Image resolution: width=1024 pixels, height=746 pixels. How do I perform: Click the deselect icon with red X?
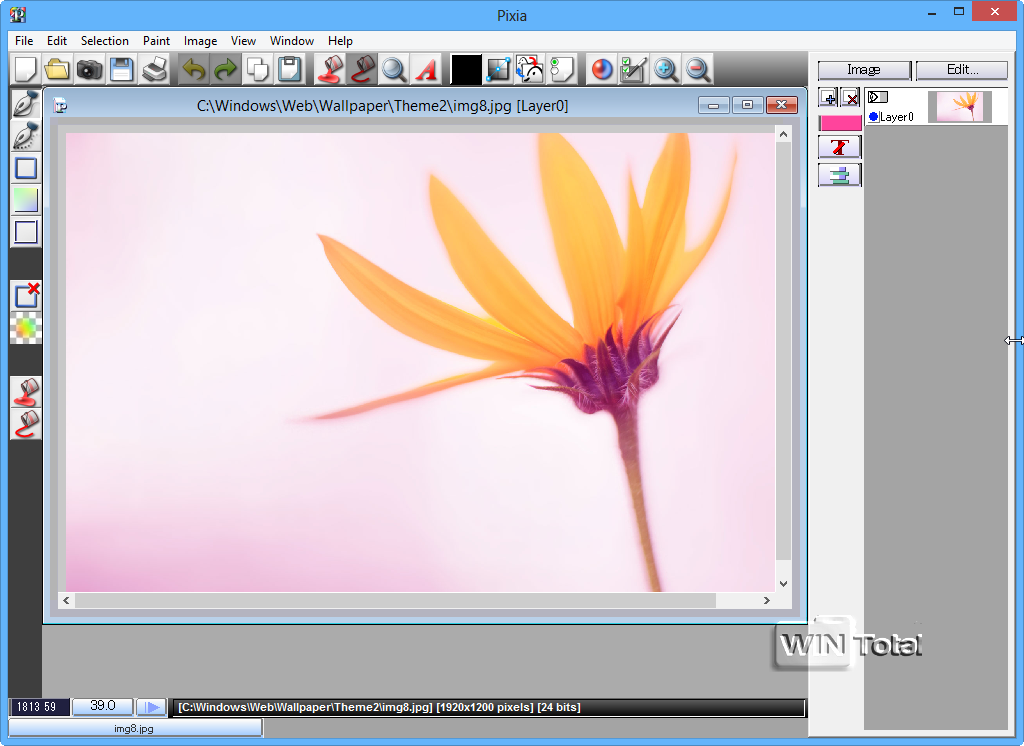tap(26, 295)
